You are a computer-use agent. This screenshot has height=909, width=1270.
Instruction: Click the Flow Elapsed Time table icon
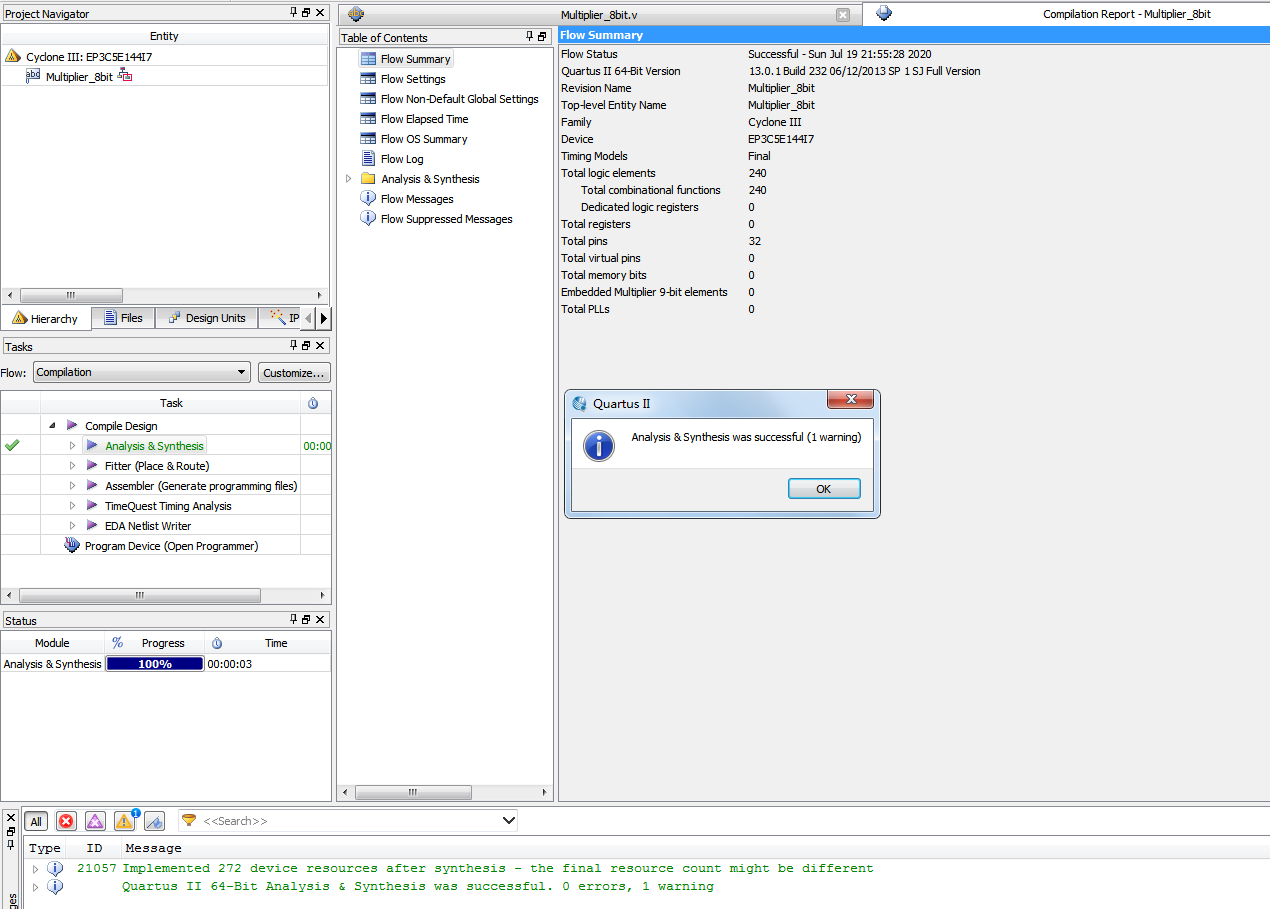coord(368,119)
